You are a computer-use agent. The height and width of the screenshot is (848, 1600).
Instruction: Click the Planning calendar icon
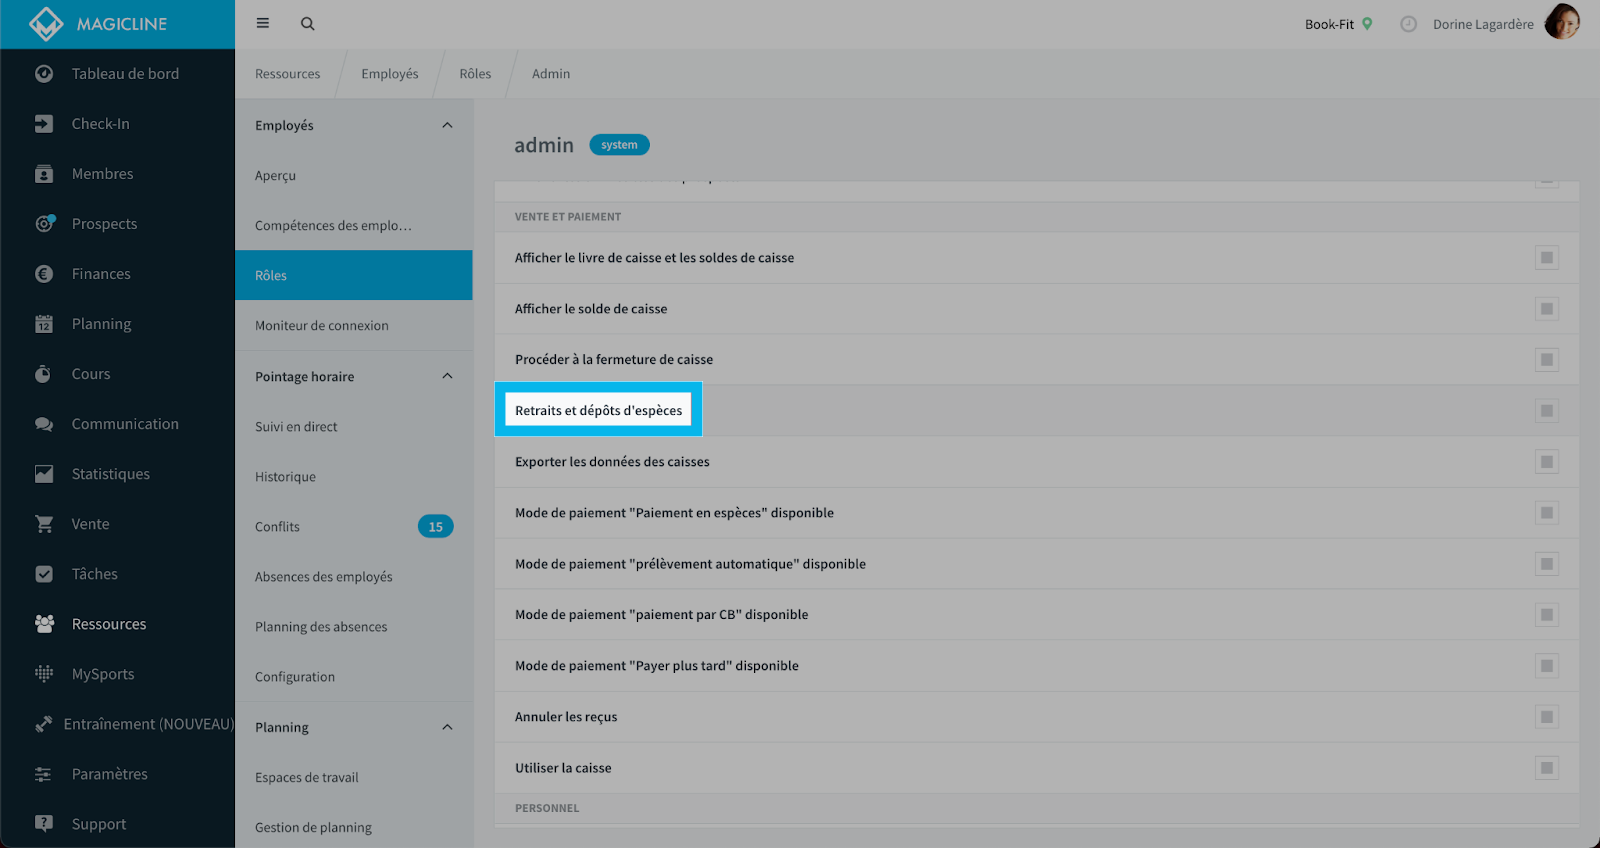point(44,324)
